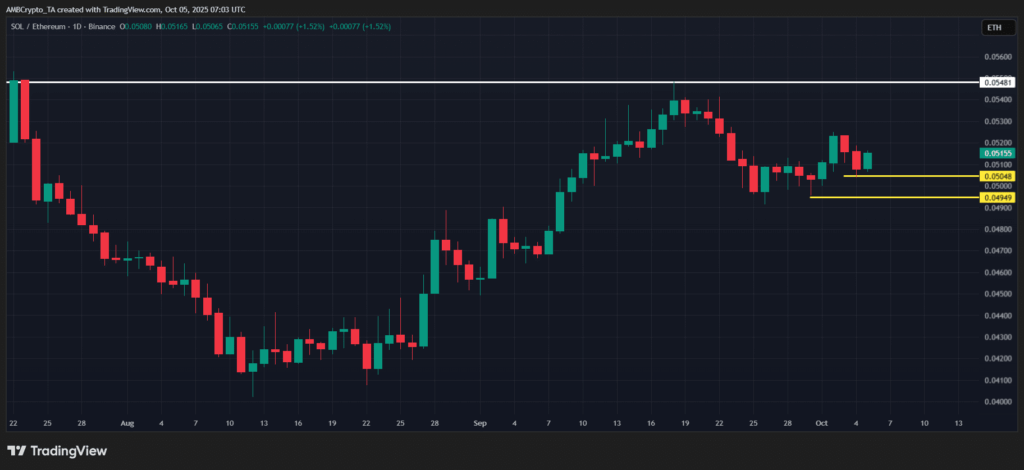Click the green 0.05155 current price tag

997,154
